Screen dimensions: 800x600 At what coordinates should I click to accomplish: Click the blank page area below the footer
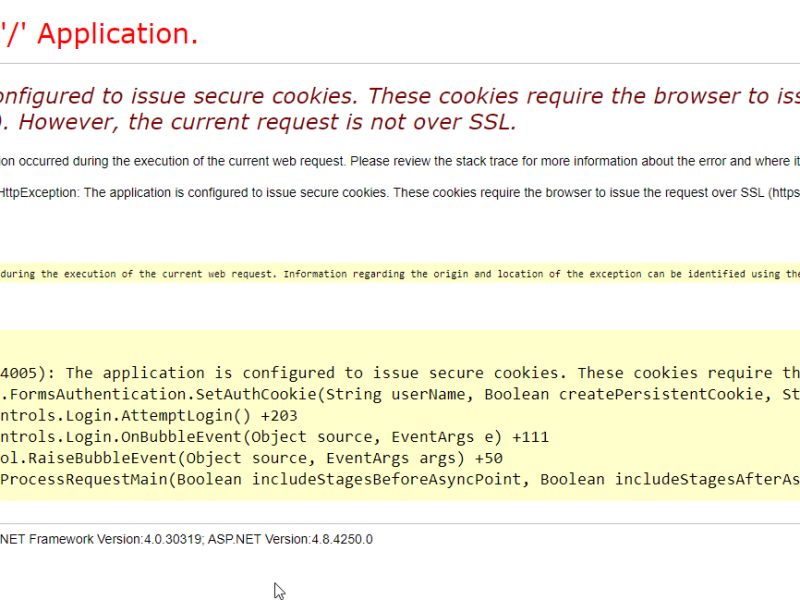(400, 580)
